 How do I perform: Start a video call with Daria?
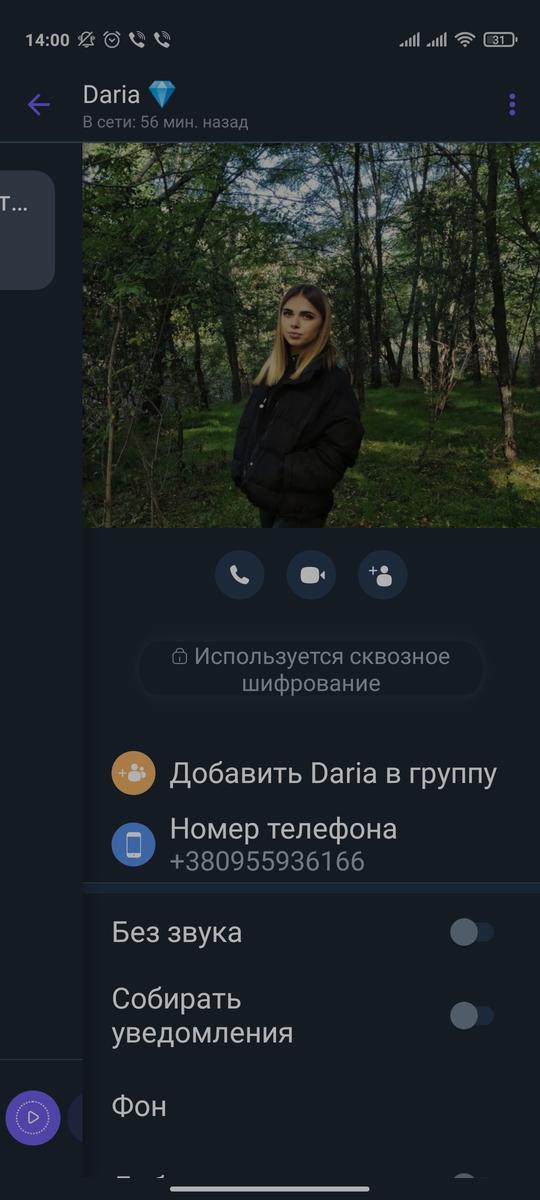tap(311, 575)
